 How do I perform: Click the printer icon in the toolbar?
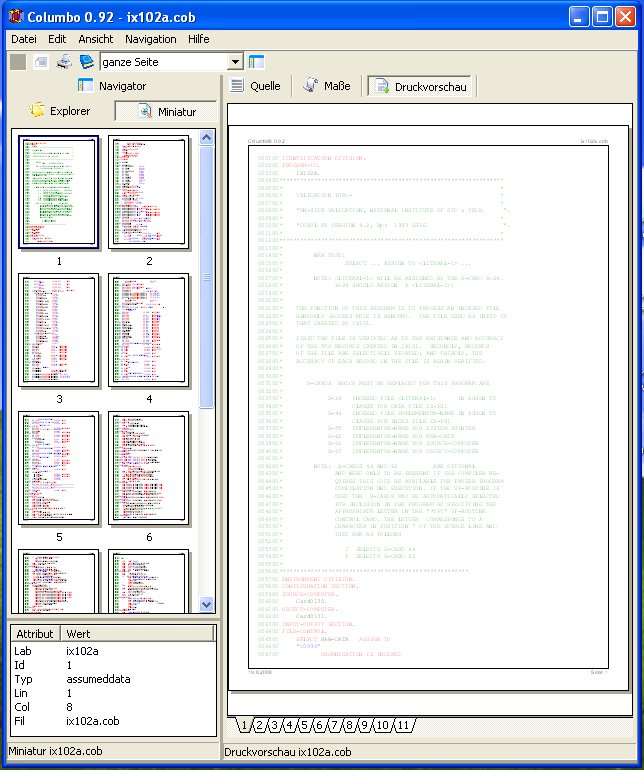coord(63,62)
